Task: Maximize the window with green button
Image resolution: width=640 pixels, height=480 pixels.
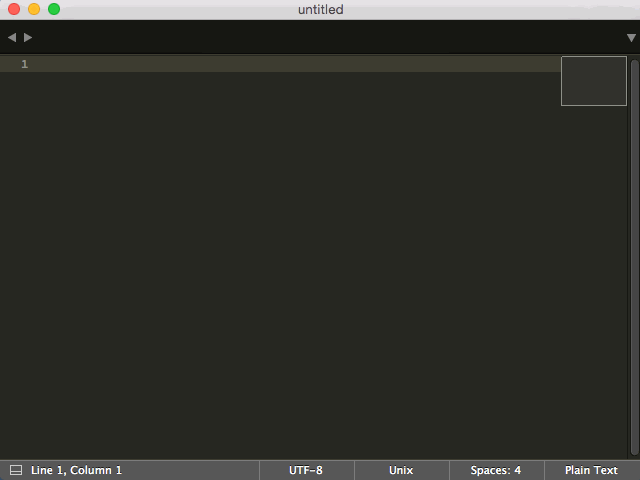Action: (x=54, y=9)
